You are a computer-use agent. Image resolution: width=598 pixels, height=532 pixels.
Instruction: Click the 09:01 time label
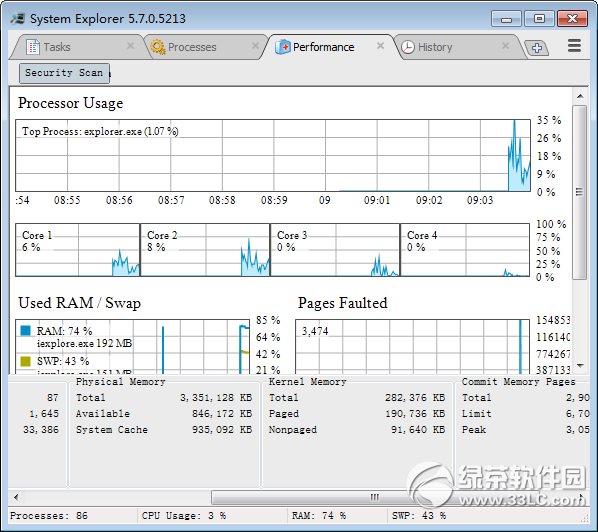coord(377,200)
